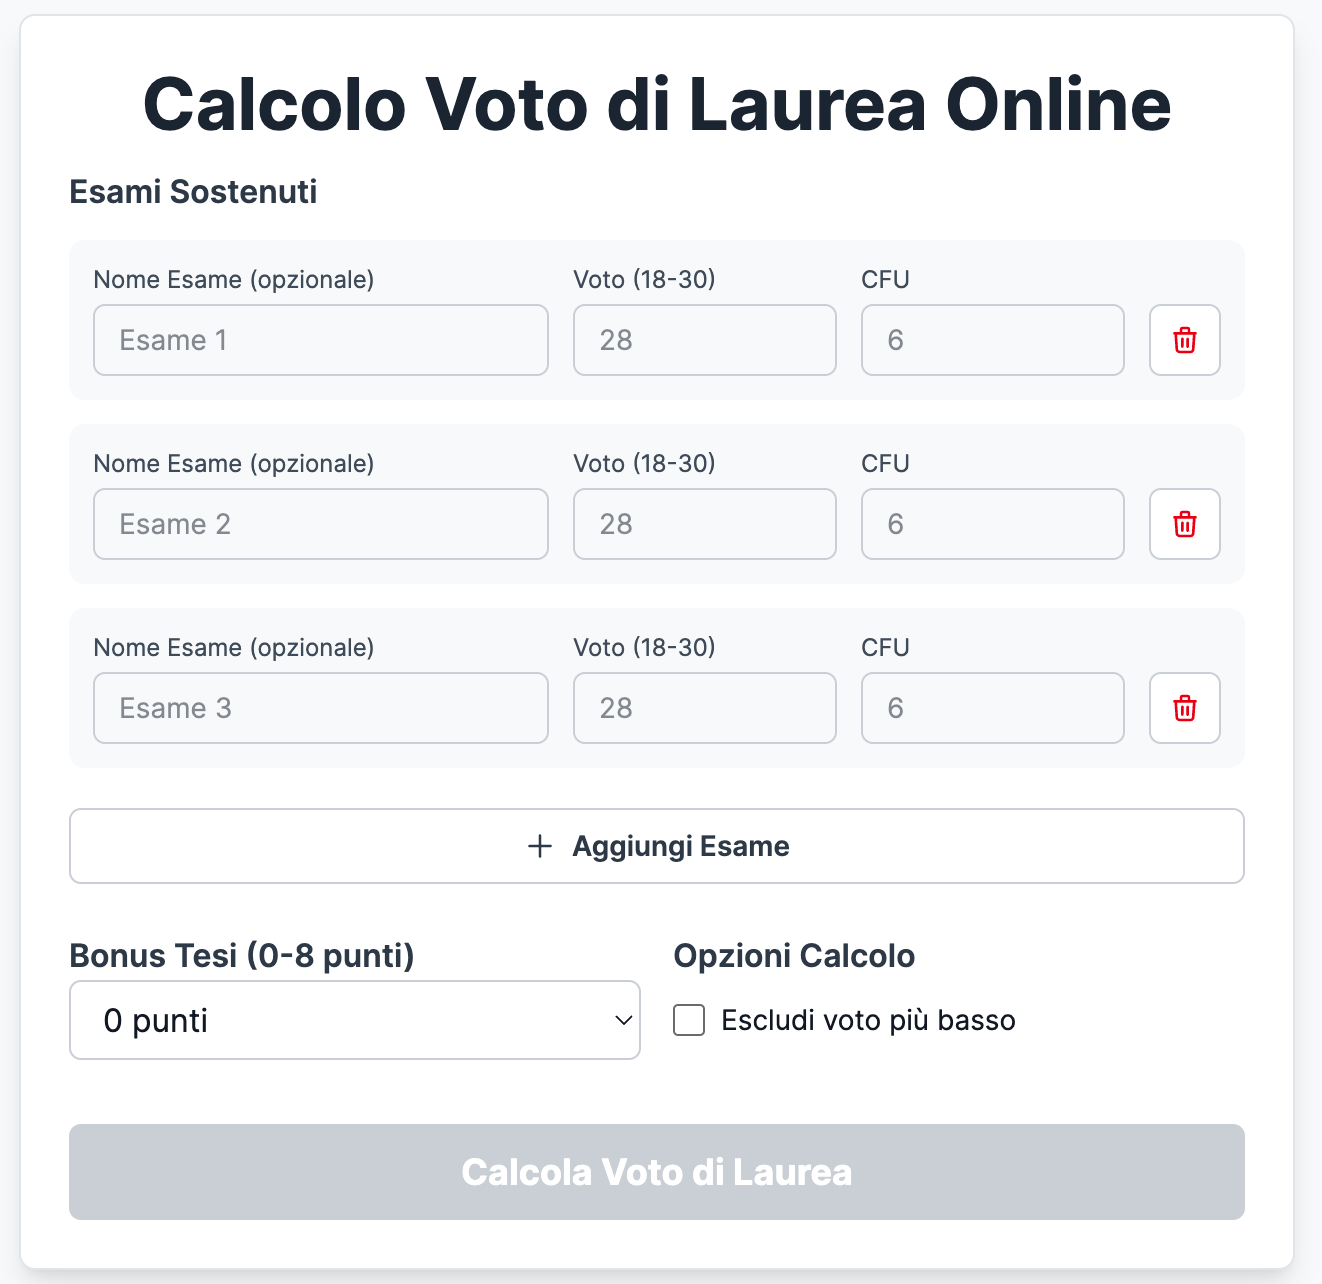Click the Voto field of Esame 3
This screenshot has width=1322, height=1284.
tap(704, 708)
